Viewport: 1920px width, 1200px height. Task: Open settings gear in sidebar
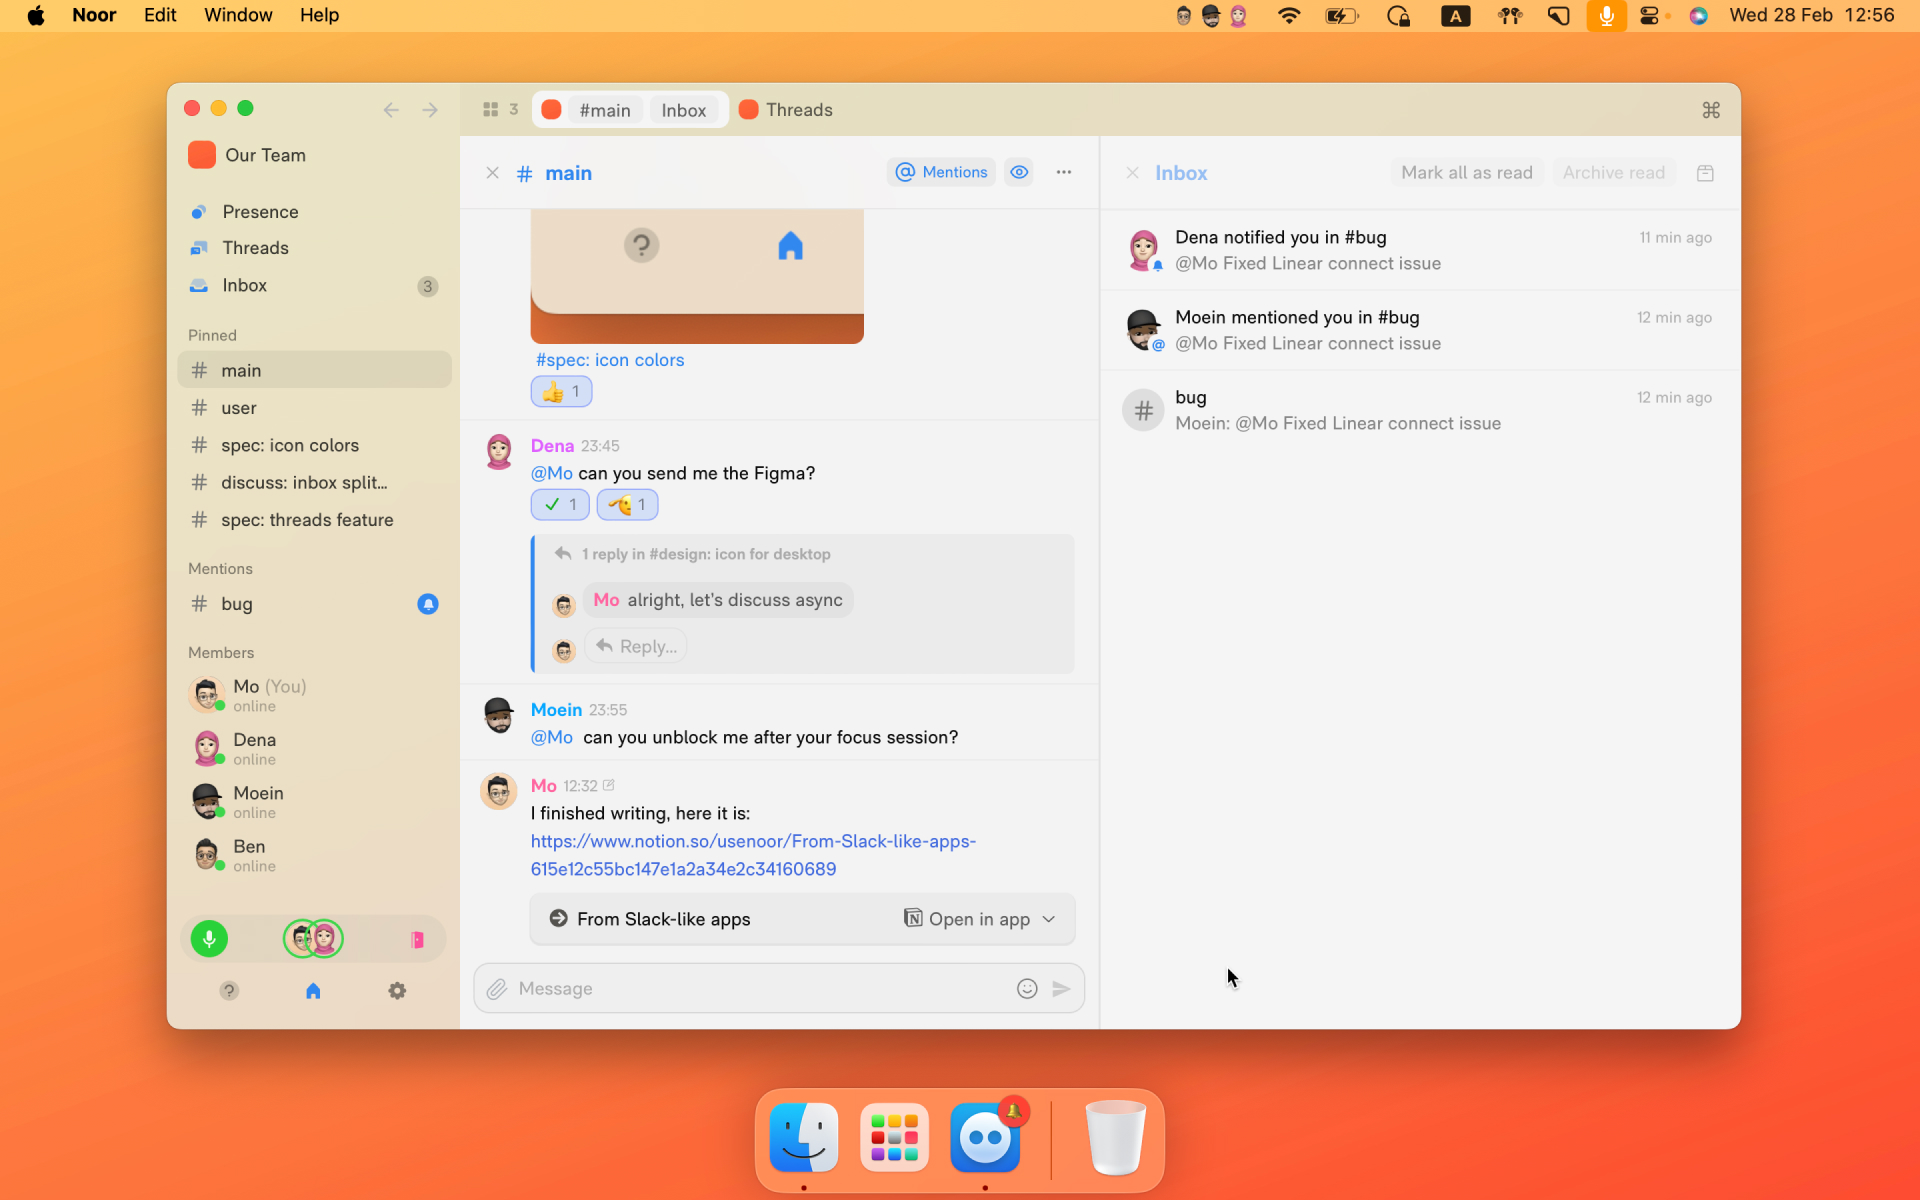click(397, 991)
